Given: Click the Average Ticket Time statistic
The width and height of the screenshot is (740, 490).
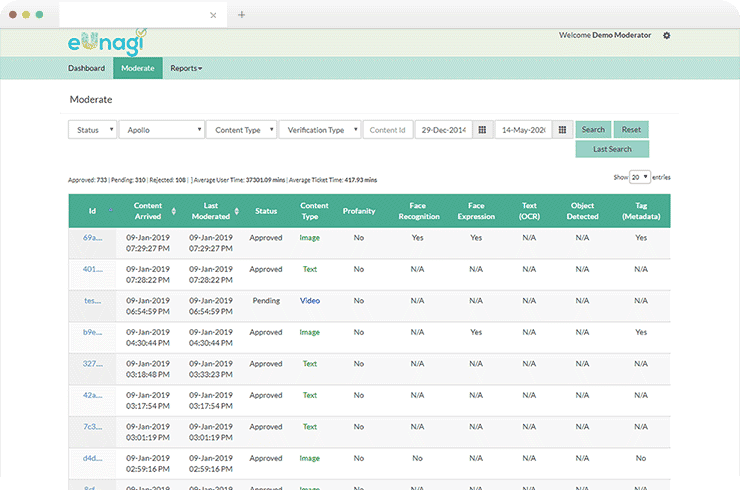Looking at the screenshot, I should [333, 180].
